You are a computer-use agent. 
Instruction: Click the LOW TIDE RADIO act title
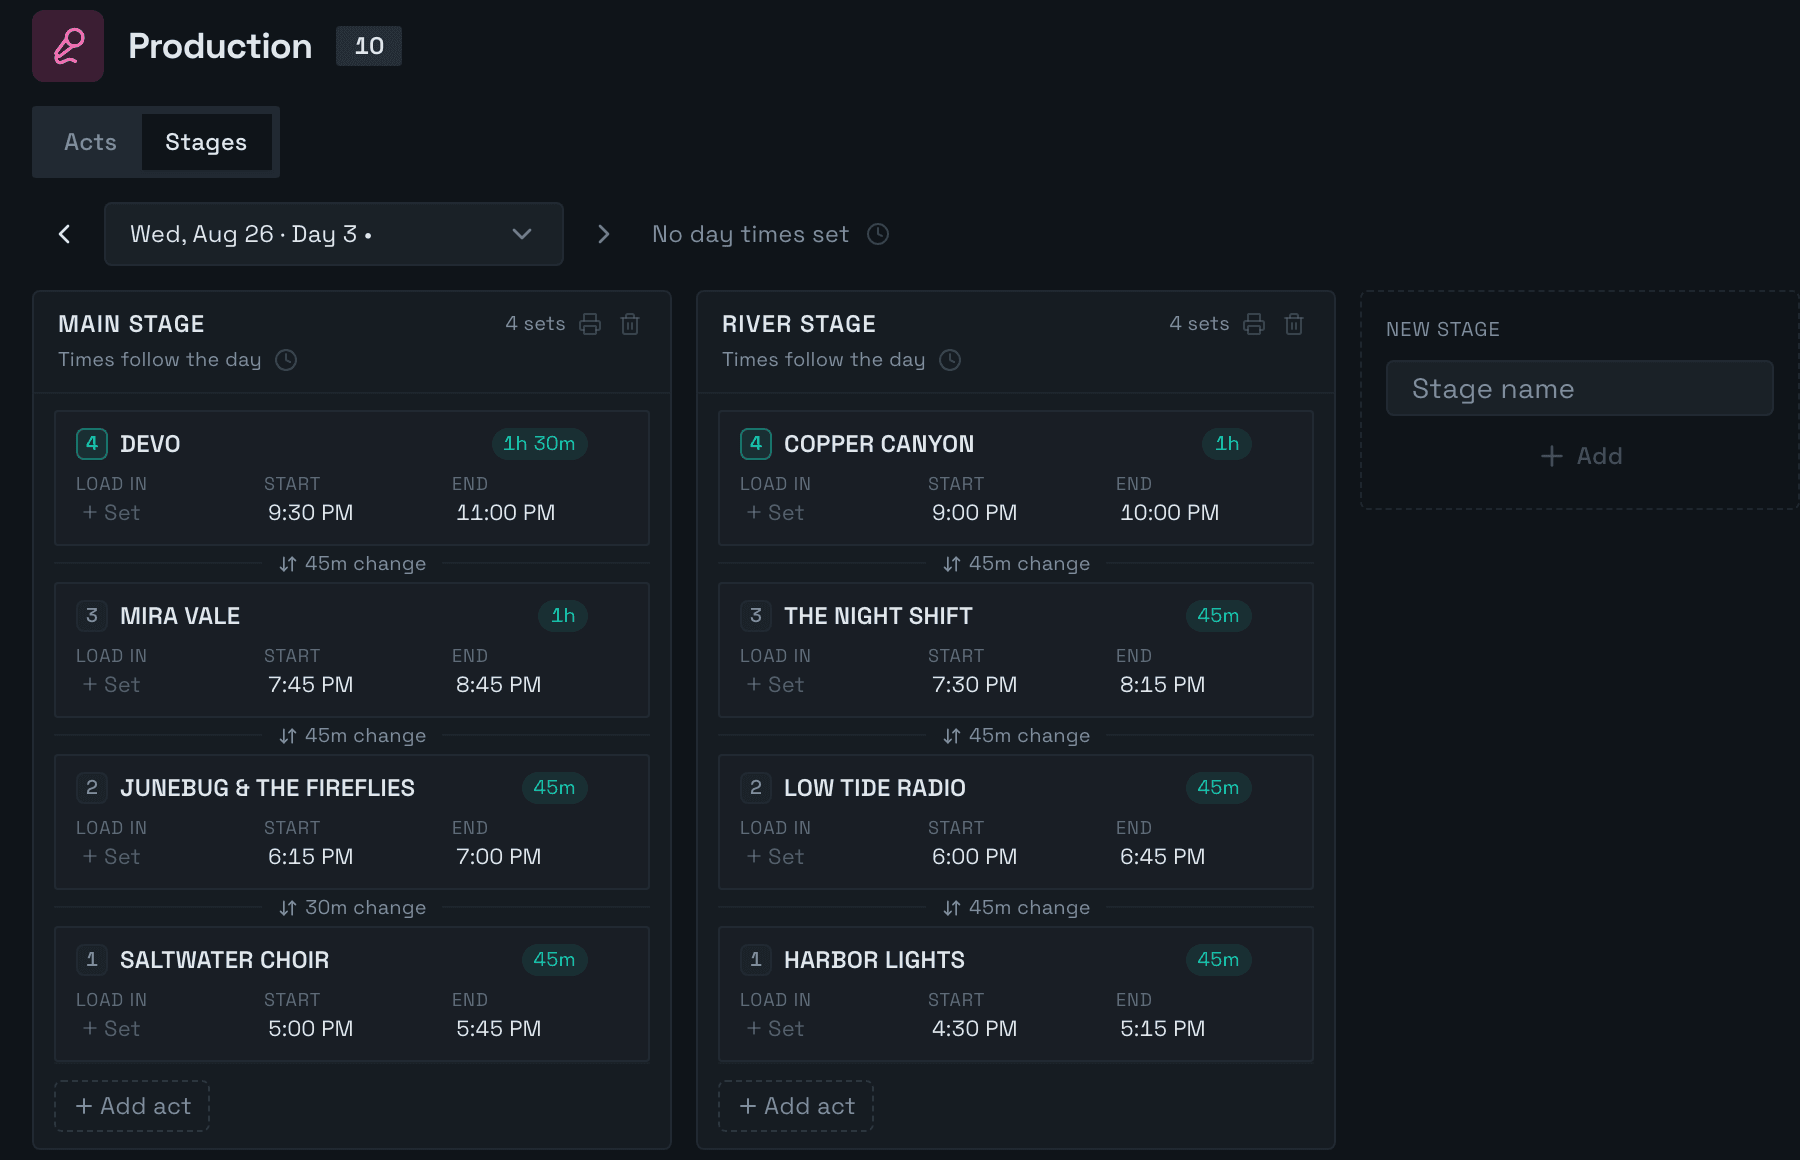(875, 788)
